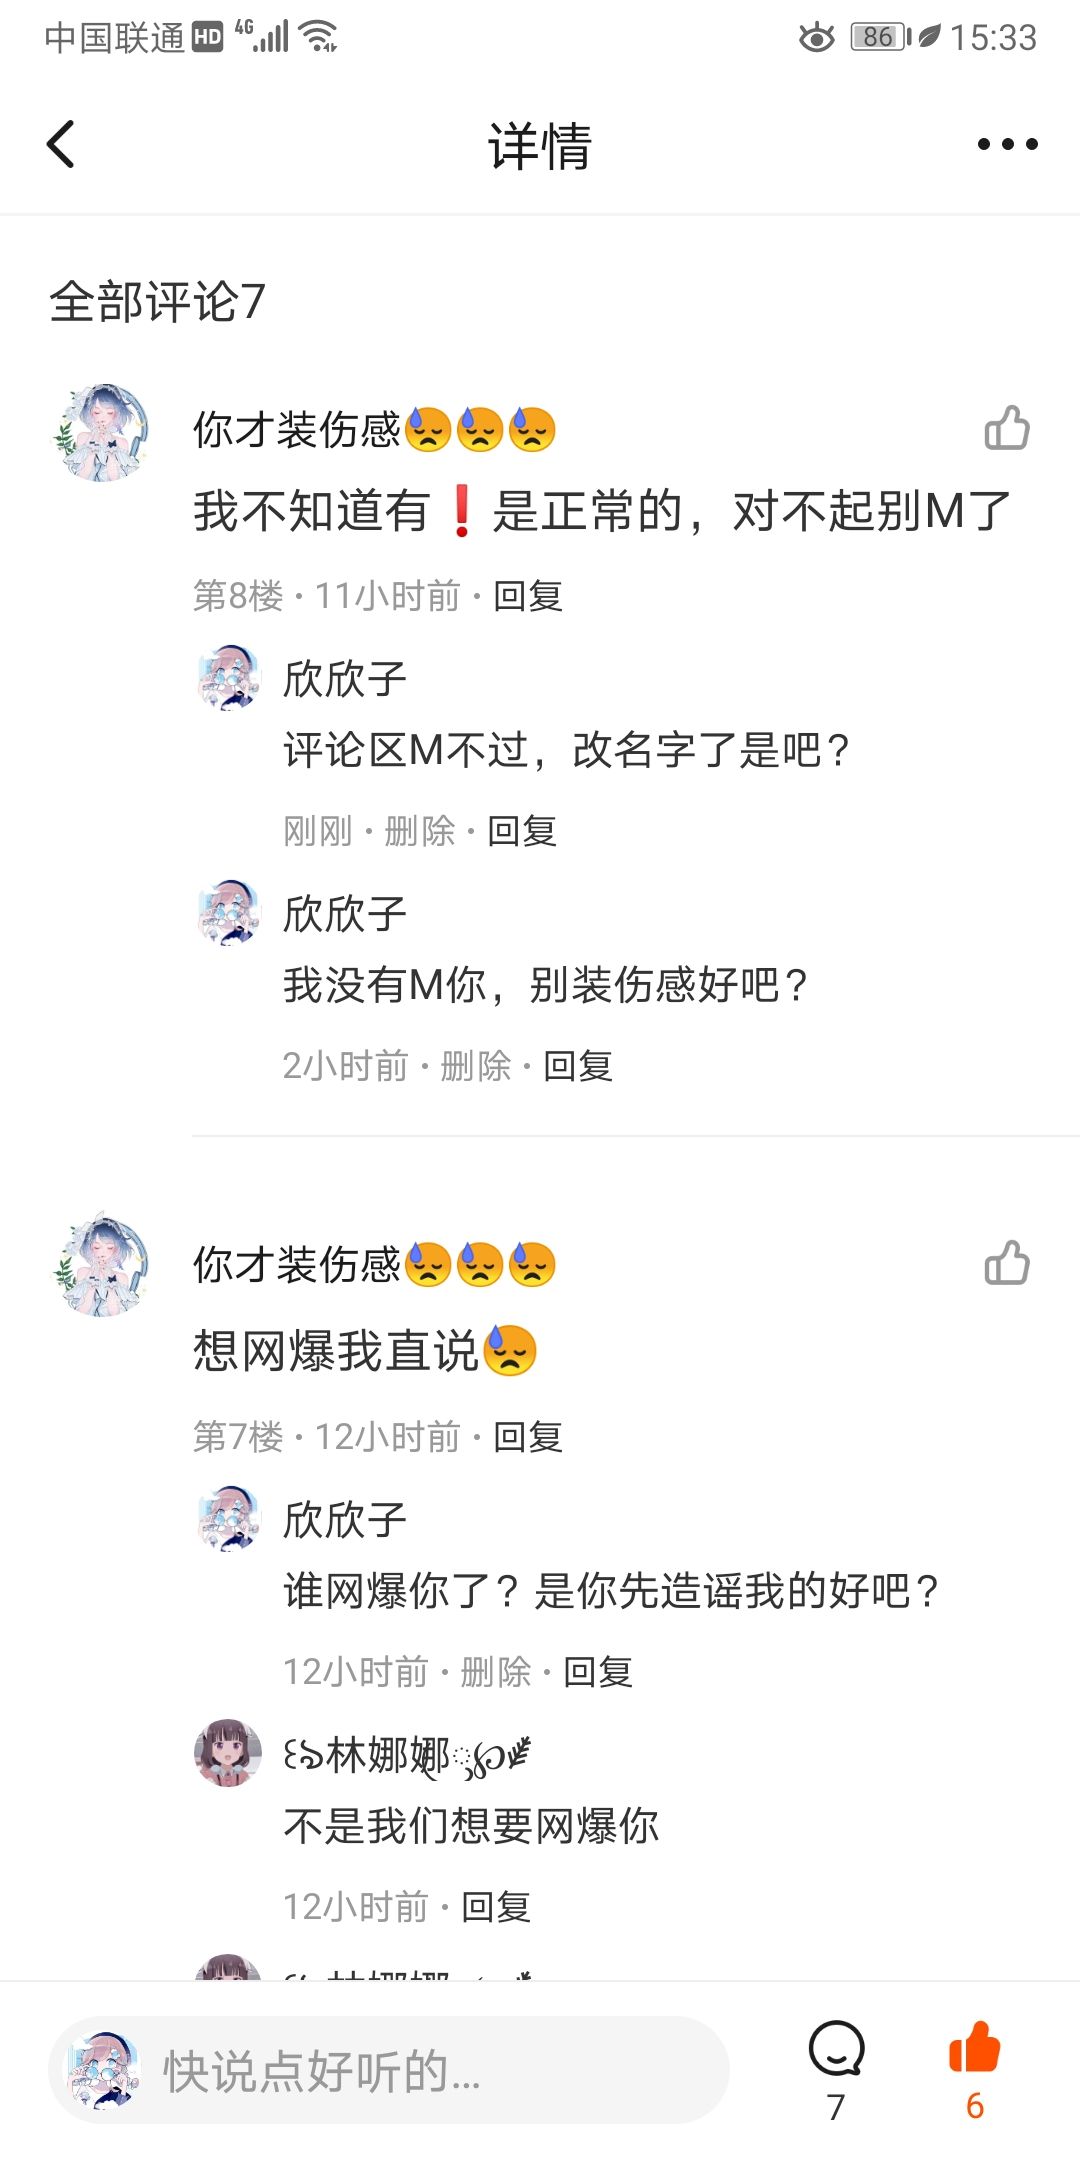This screenshot has width=1080, height=2160.
Task: Tap the back arrow icon
Action: 62,144
